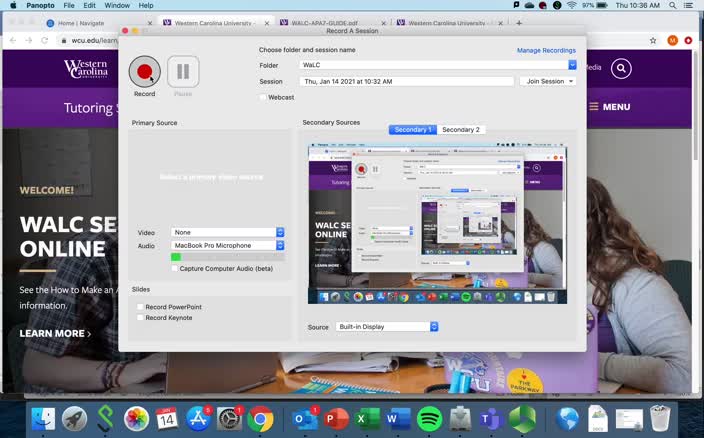The width and height of the screenshot is (704, 438).
Task: Check Capture Computer Audio (beta)
Action: point(175,268)
